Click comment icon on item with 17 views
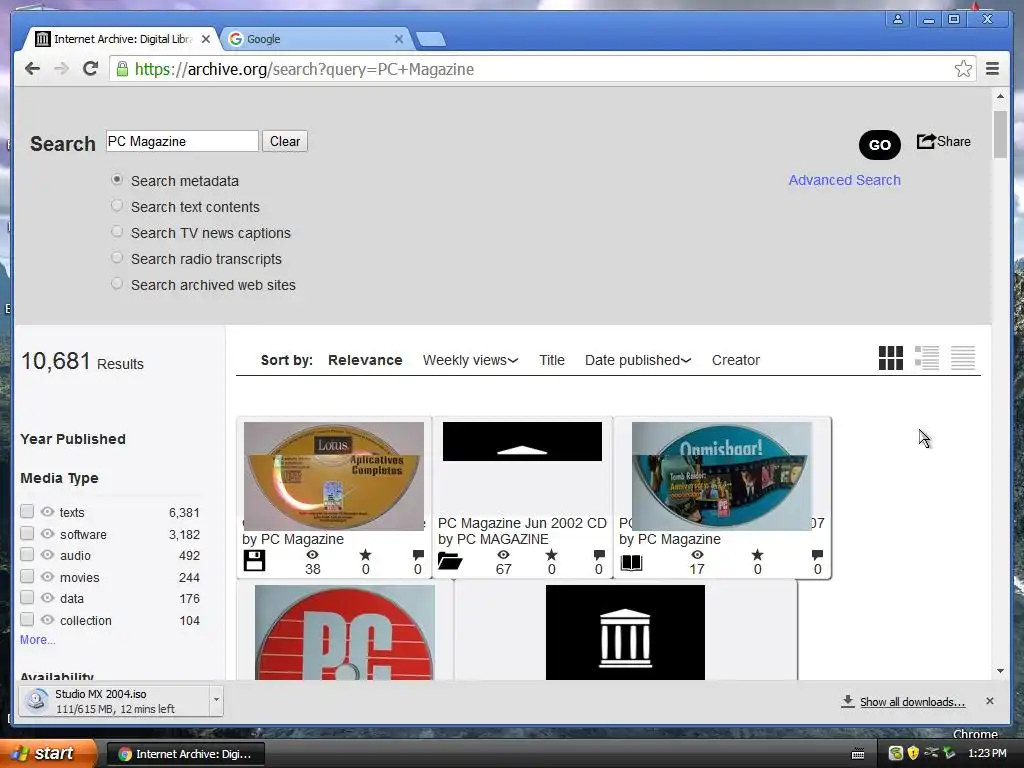The height and width of the screenshot is (768, 1024). click(817, 554)
